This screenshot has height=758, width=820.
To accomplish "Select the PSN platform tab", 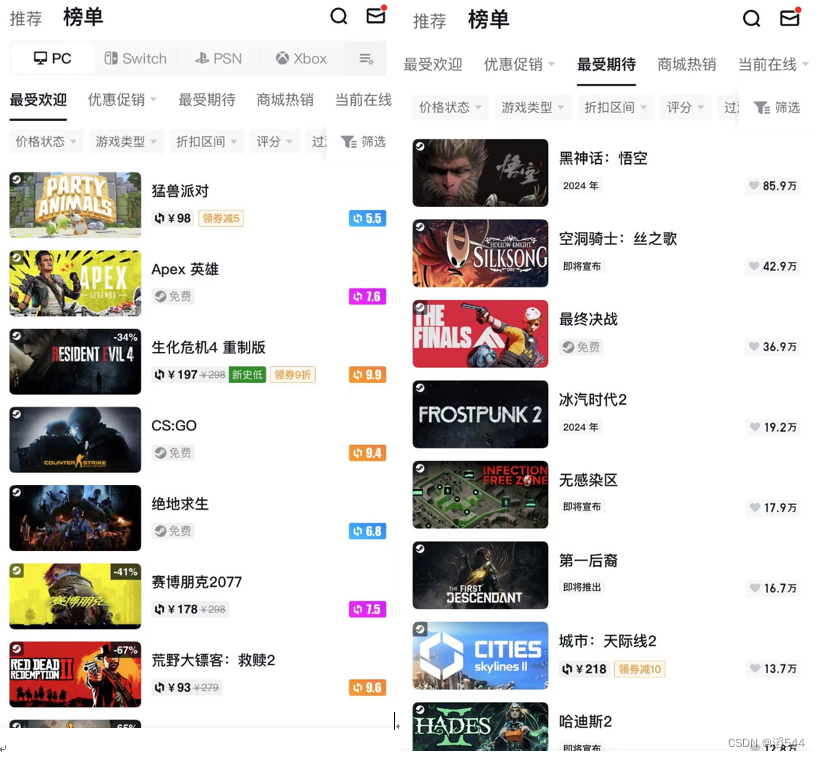I will click(x=218, y=59).
